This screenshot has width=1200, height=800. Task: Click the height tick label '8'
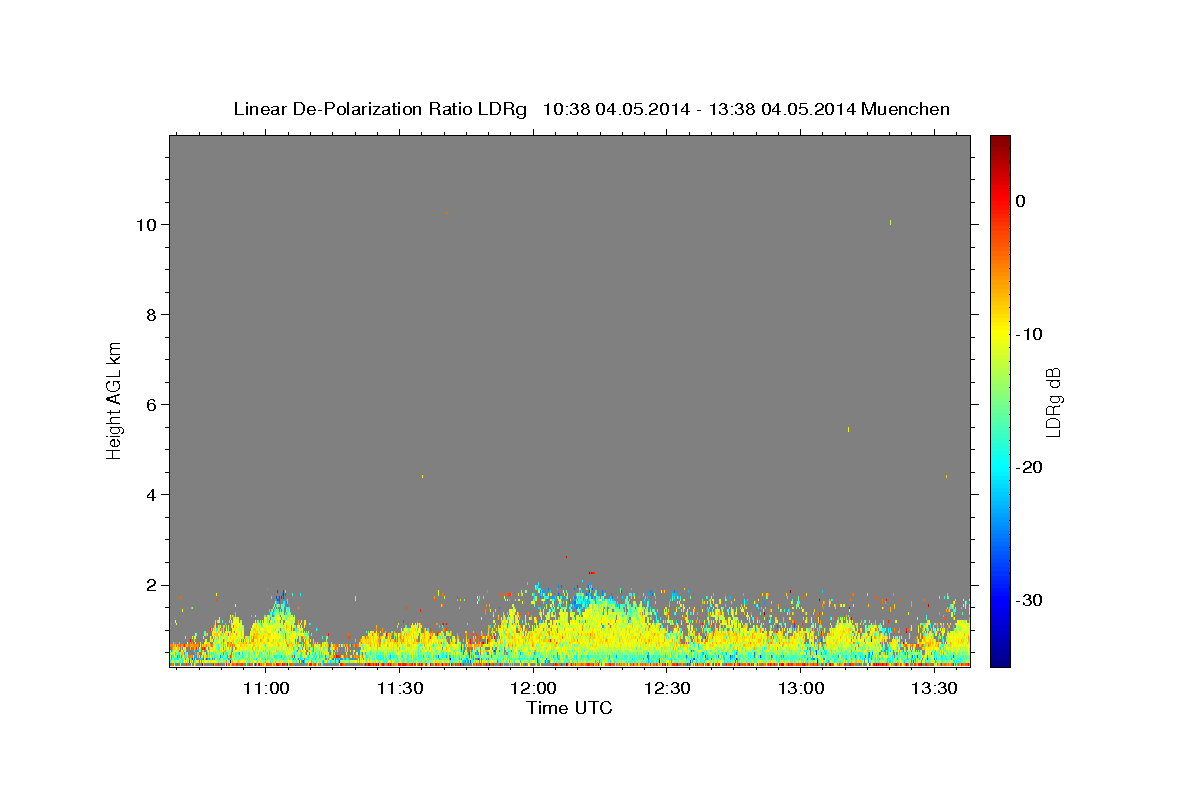[150, 314]
